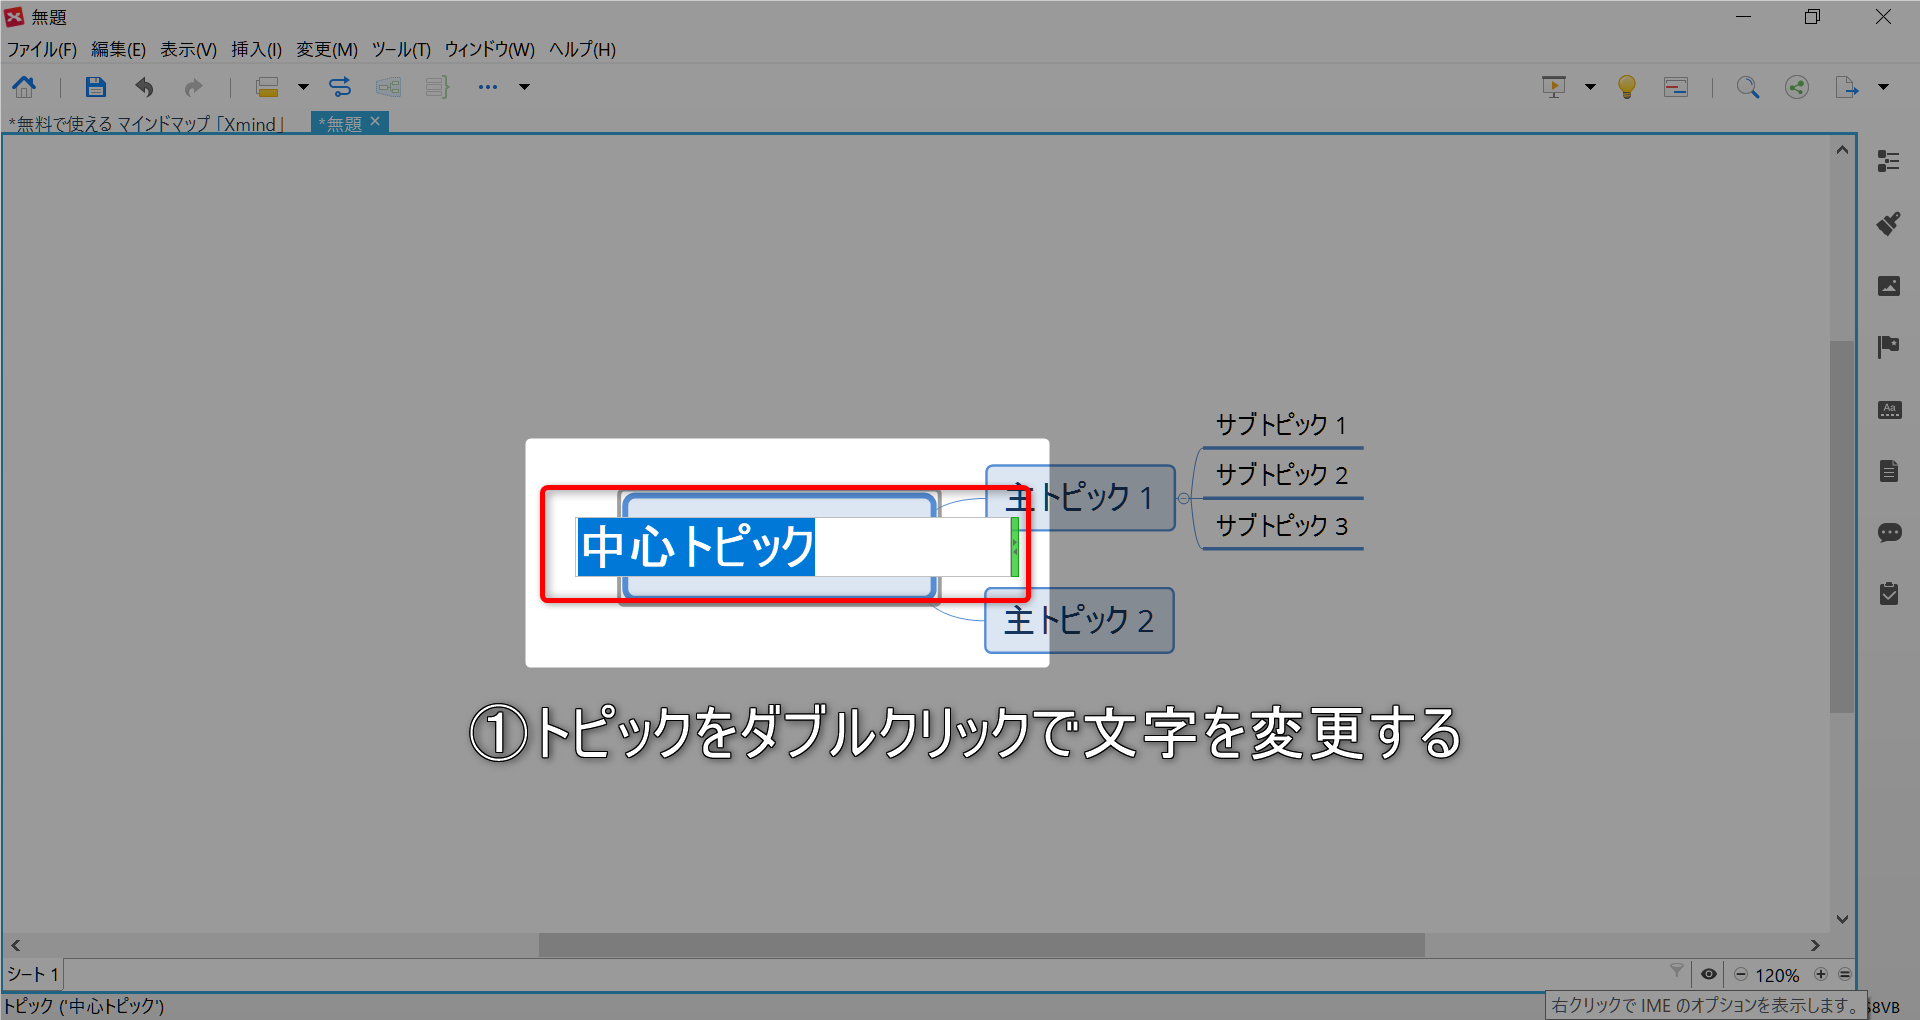
Task: Expand the presentation mode dropdown arrow
Action: pos(1590,87)
